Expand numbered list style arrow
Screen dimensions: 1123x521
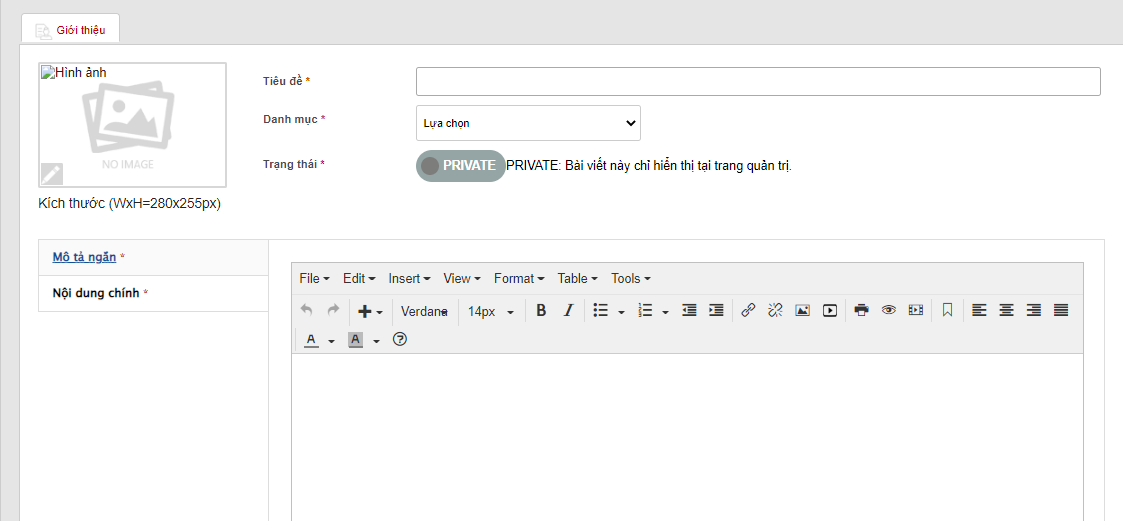(665, 312)
